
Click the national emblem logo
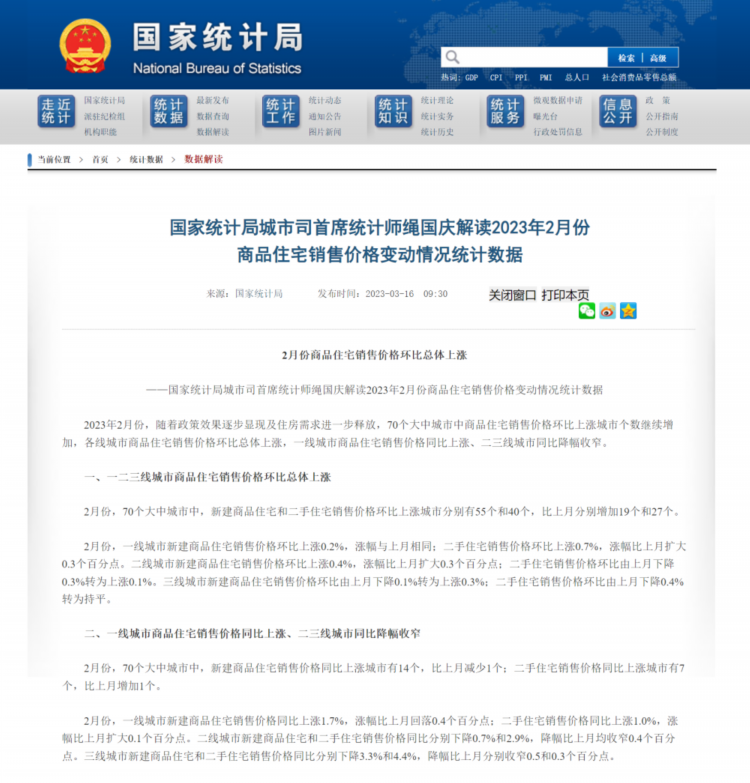(85, 45)
